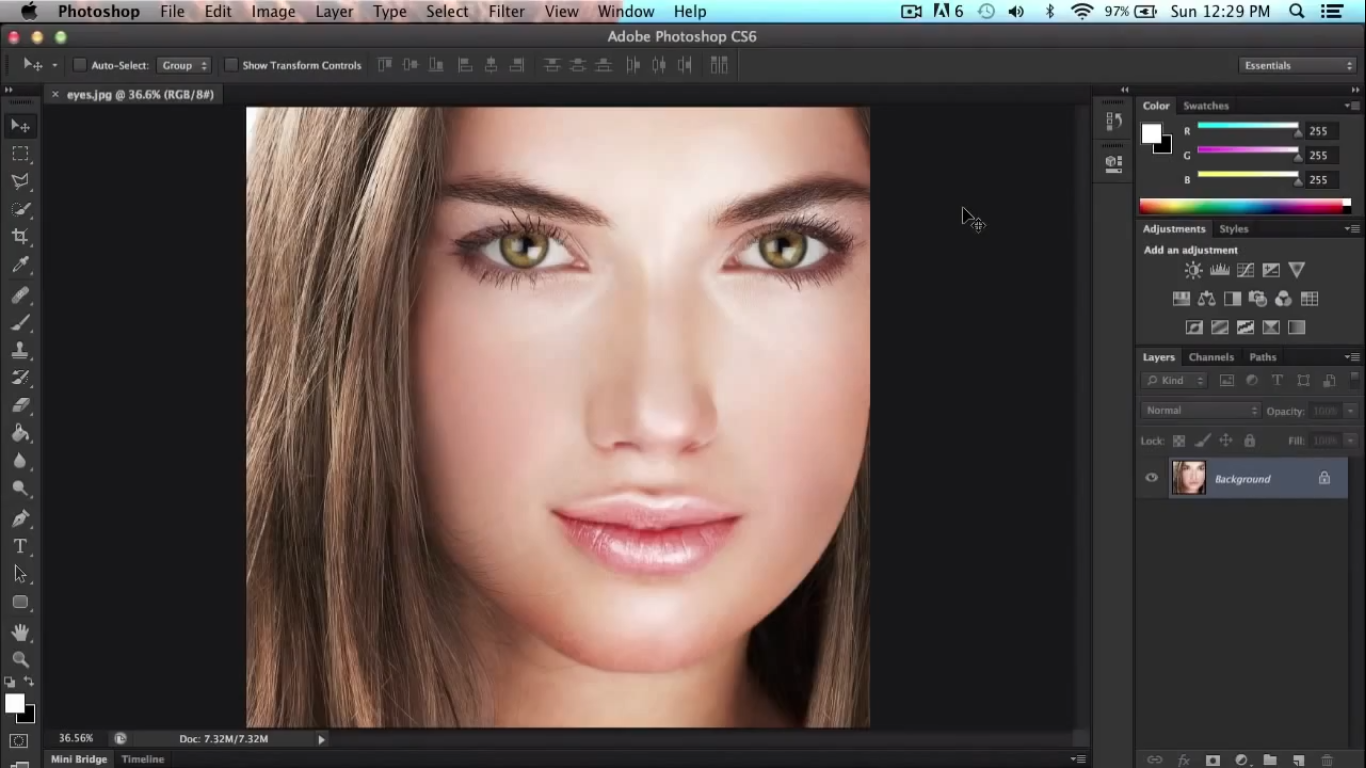The width and height of the screenshot is (1366, 768).
Task: Select the Rectangular Marquee tool
Action: (x=20, y=154)
